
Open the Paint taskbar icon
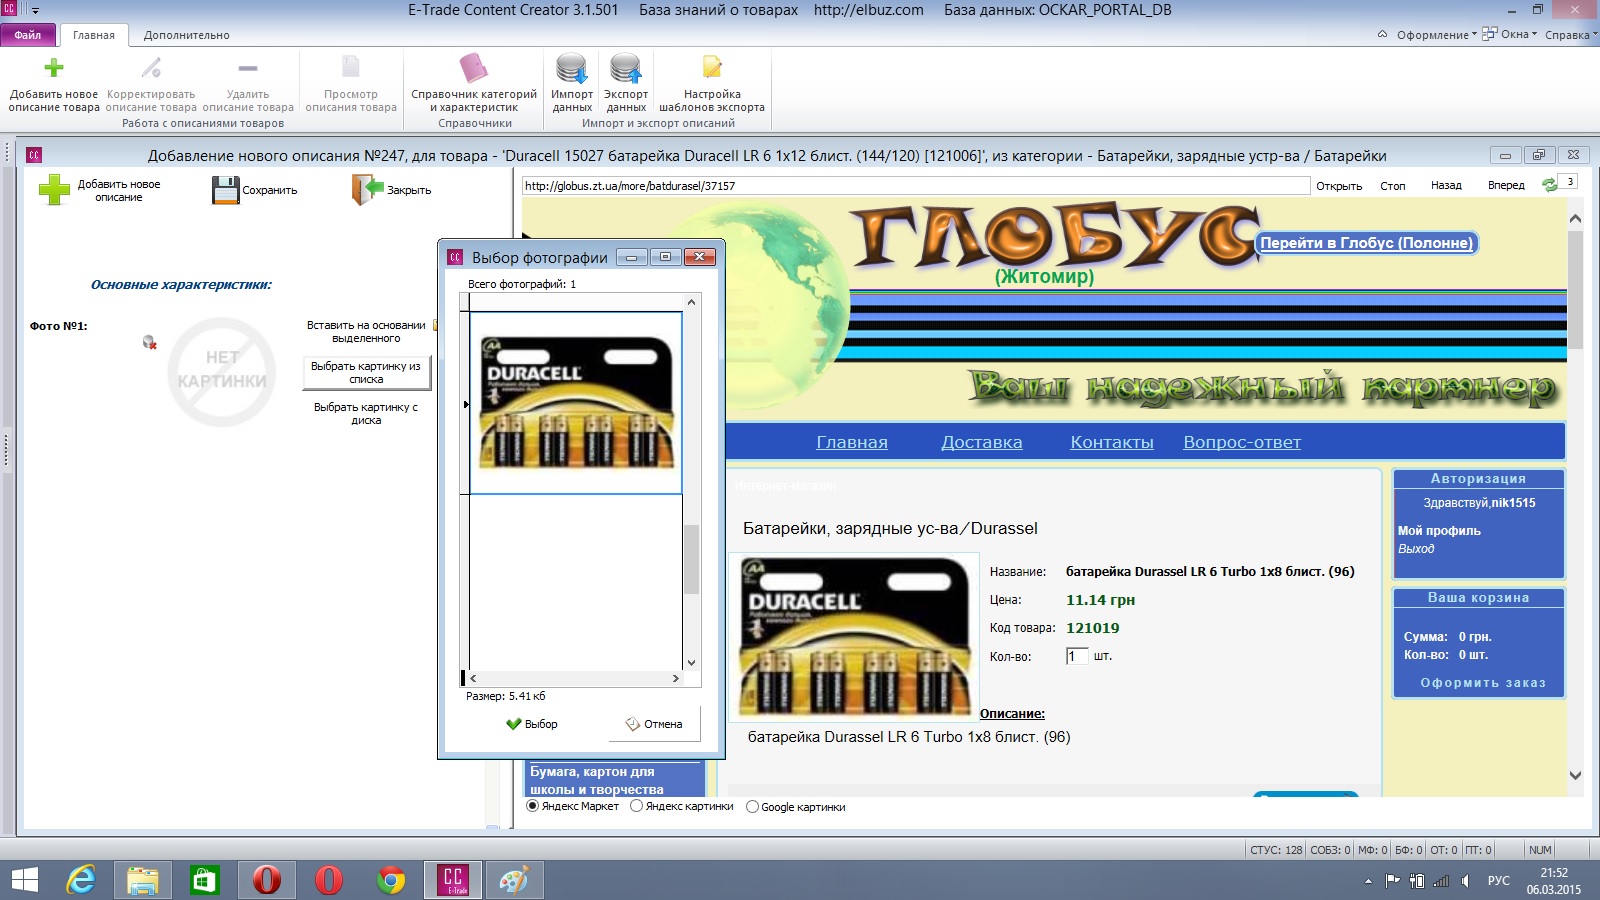(515, 880)
